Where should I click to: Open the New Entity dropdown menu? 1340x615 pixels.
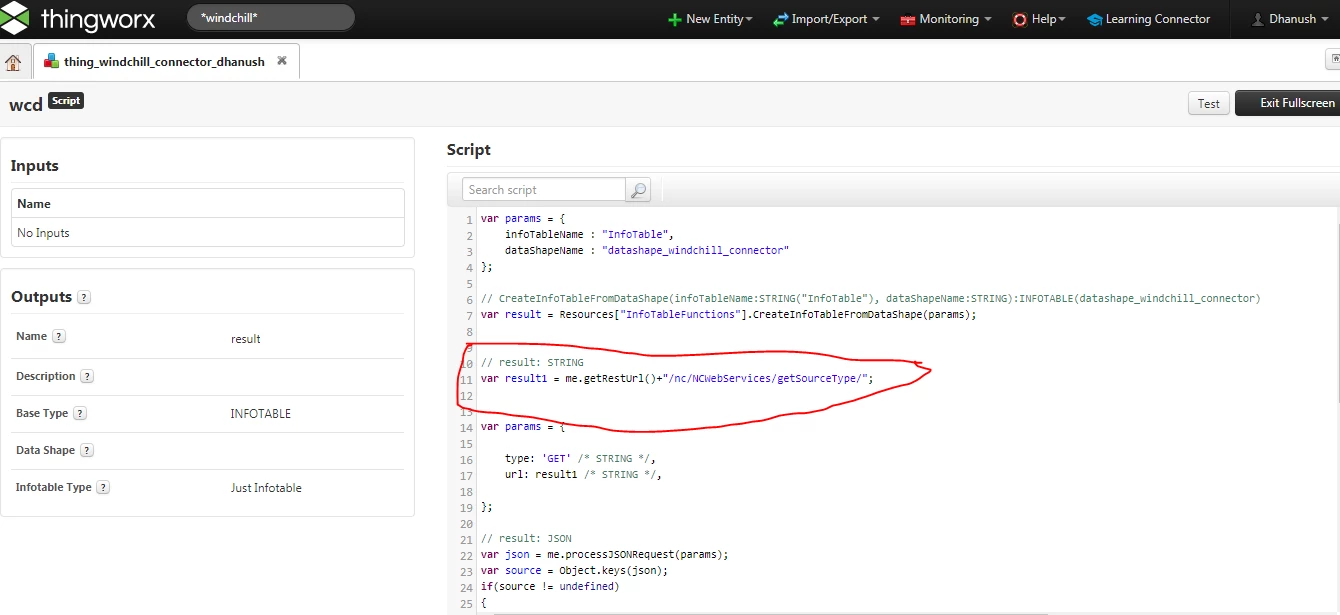pyautogui.click(x=709, y=19)
